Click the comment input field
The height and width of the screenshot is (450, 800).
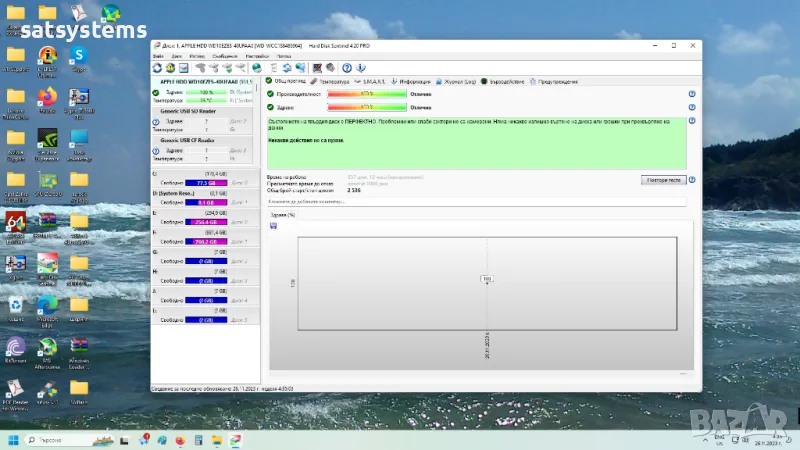[x=475, y=202]
